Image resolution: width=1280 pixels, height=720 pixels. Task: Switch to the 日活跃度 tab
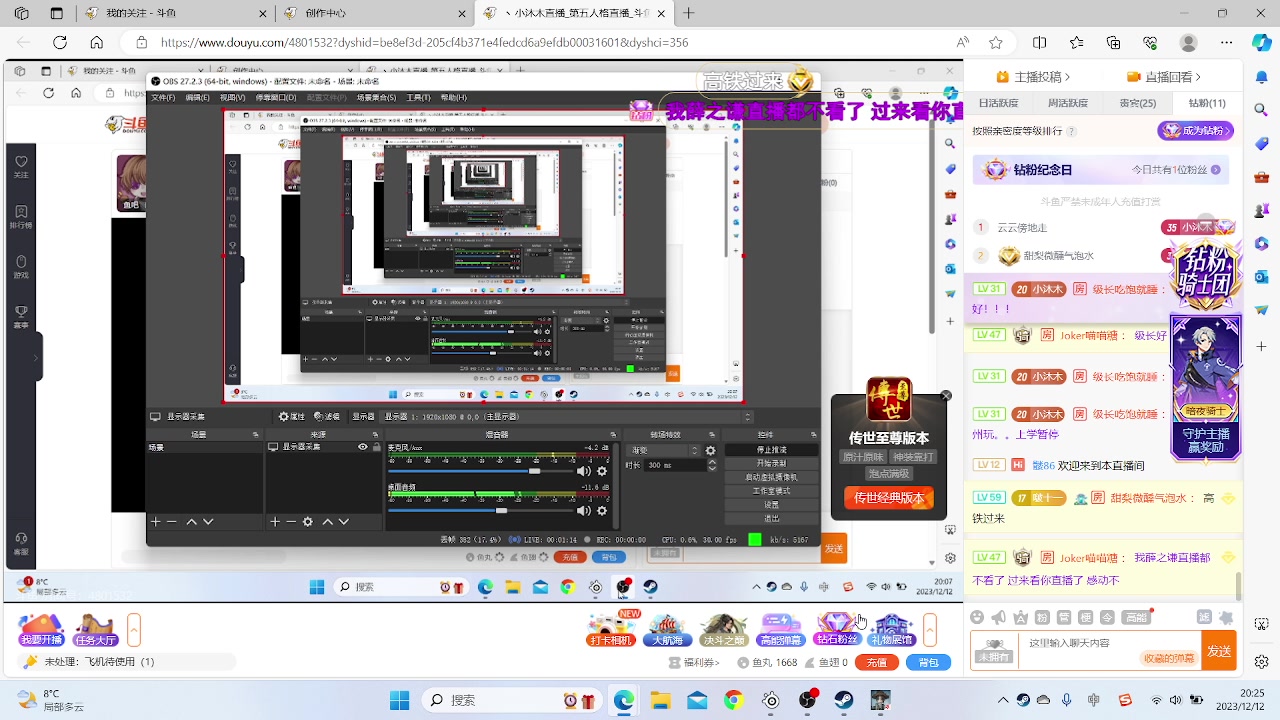pos(998,103)
